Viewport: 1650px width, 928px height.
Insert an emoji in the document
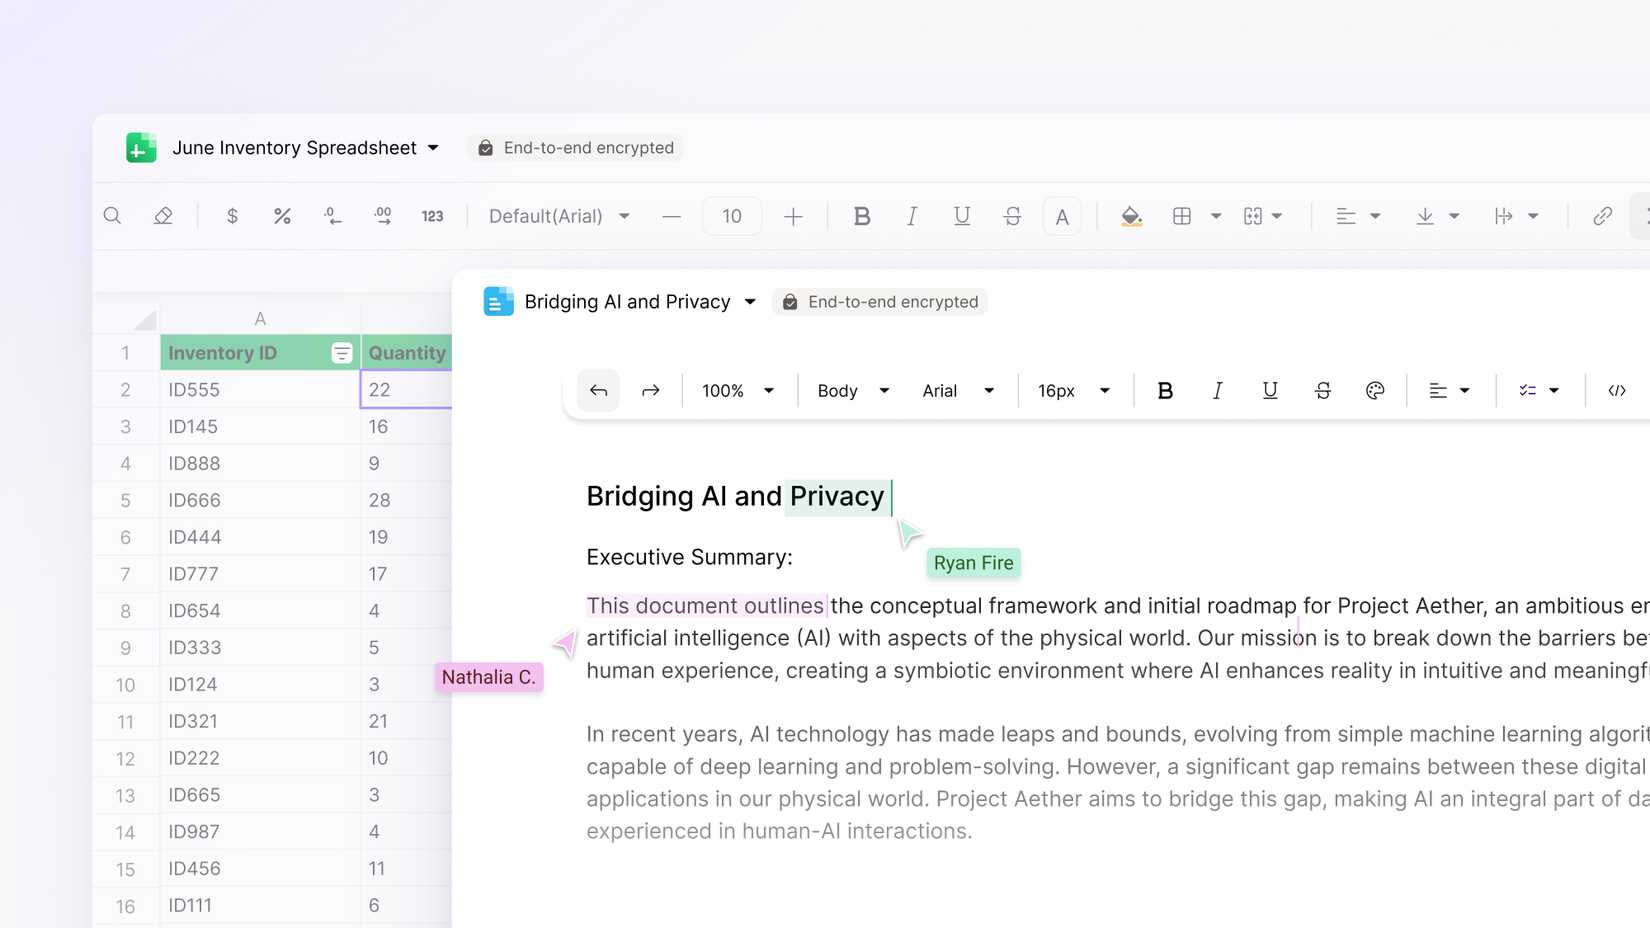pos(1375,390)
